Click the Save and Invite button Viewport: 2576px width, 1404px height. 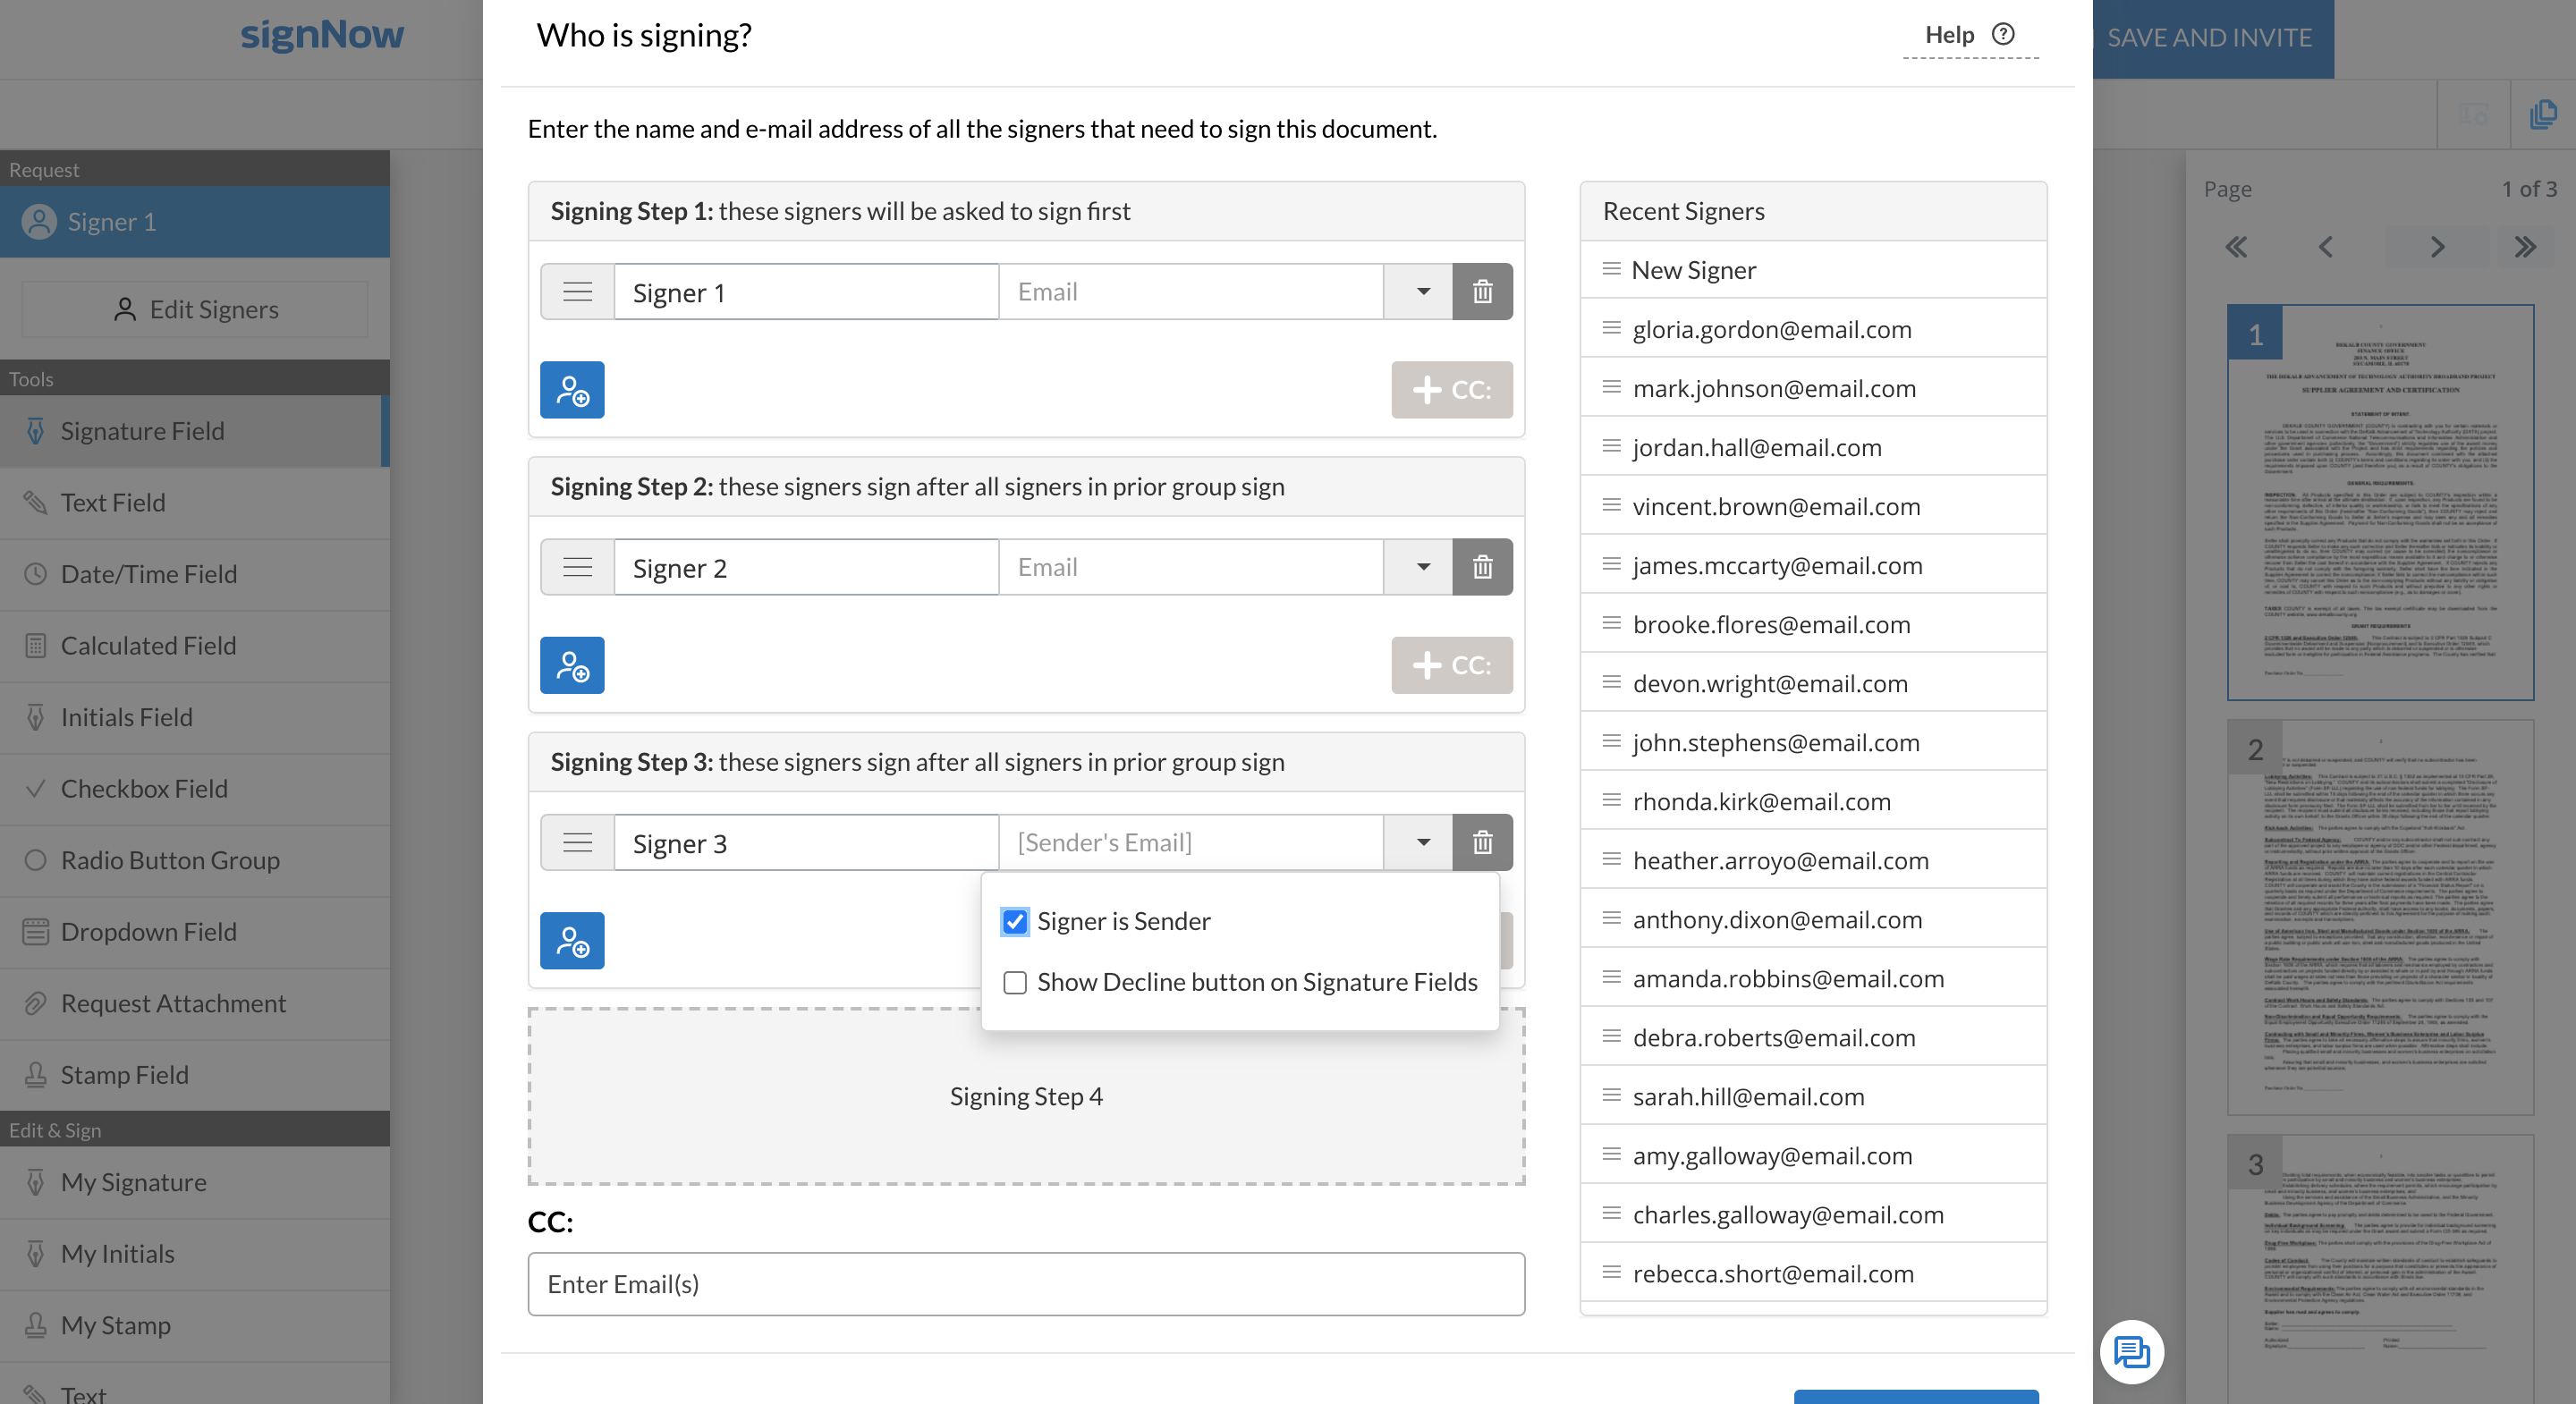point(2209,38)
